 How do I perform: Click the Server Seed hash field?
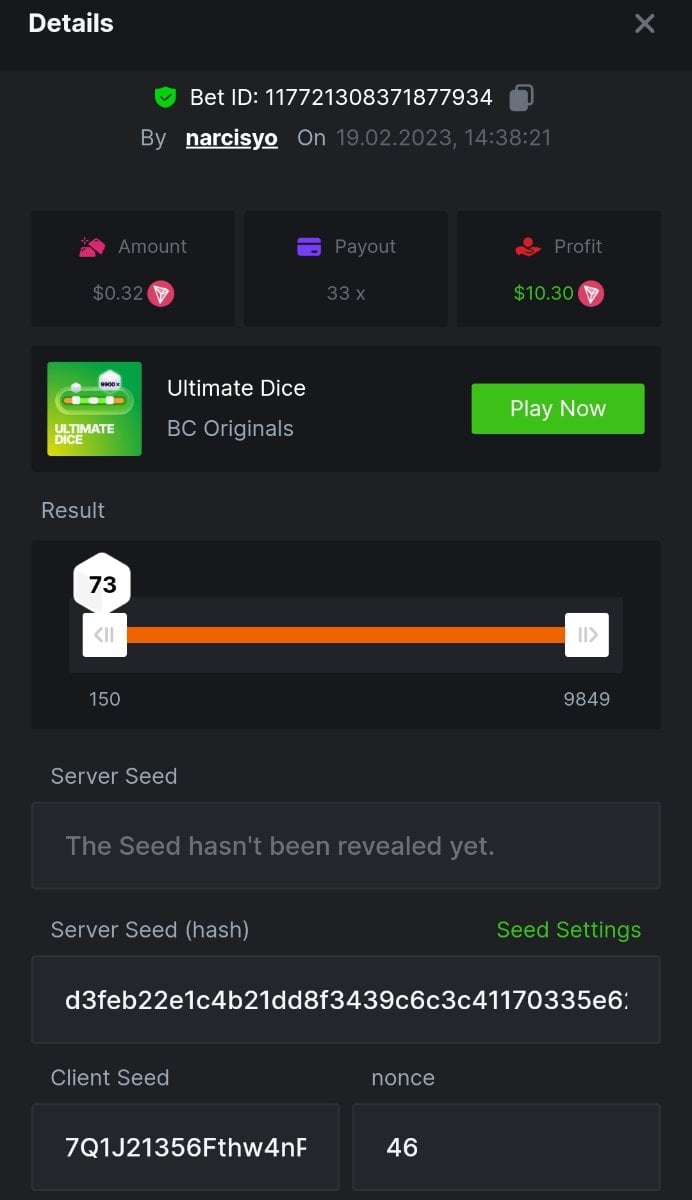(x=345, y=1000)
